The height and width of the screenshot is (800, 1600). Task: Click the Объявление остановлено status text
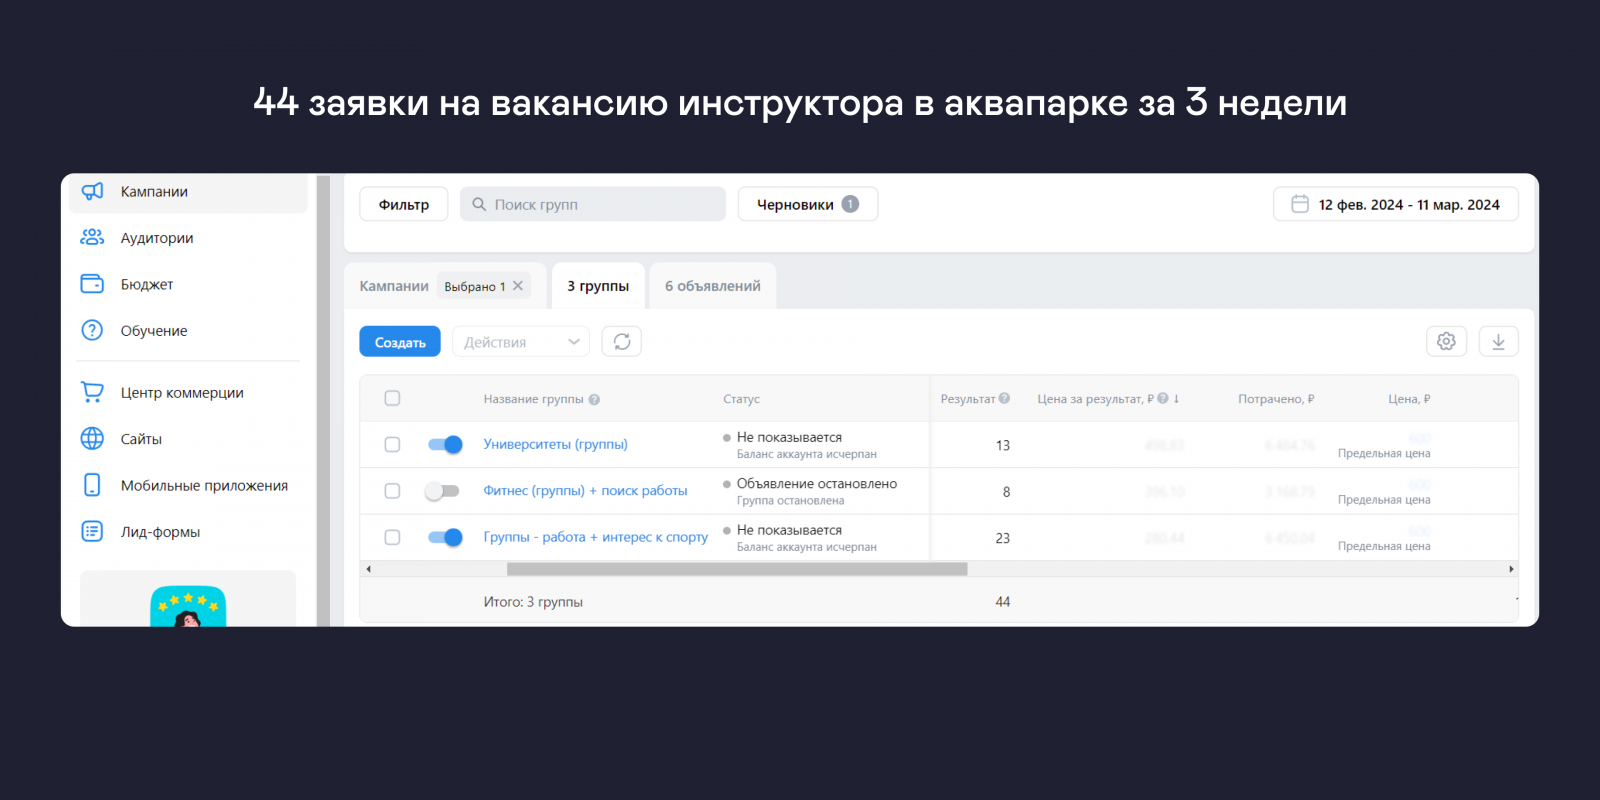(x=817, y=484)
